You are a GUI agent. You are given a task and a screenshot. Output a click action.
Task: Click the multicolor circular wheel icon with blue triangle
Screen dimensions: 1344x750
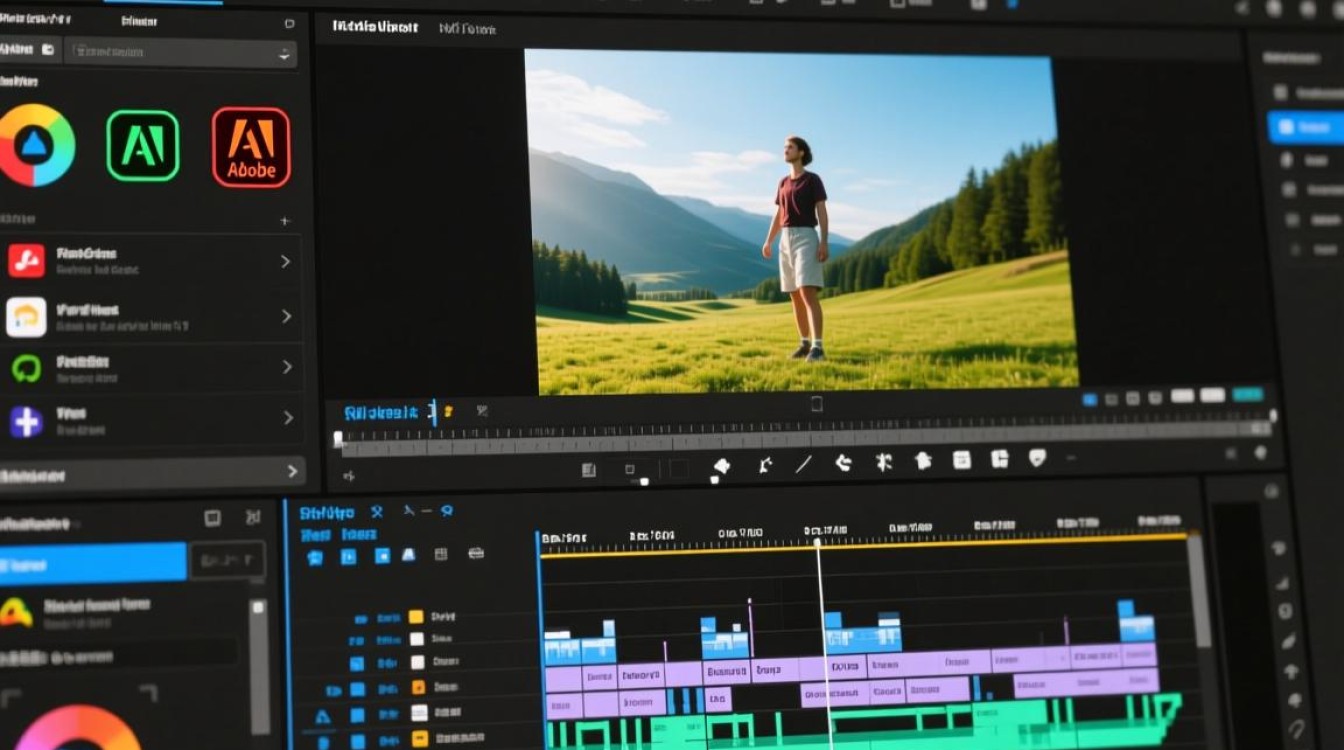35,146
